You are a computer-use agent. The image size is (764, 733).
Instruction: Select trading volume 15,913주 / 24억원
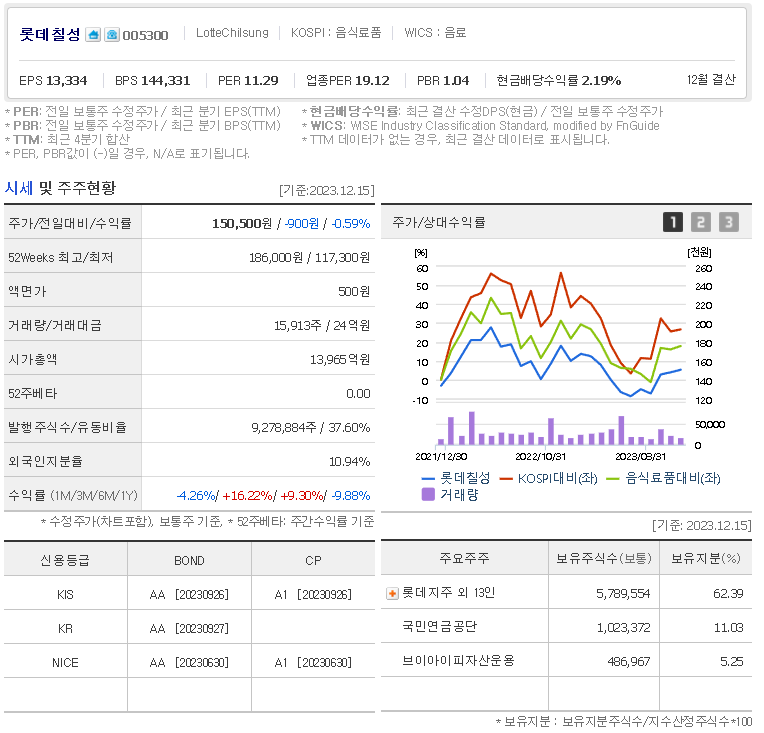click(x=322, y=326)
